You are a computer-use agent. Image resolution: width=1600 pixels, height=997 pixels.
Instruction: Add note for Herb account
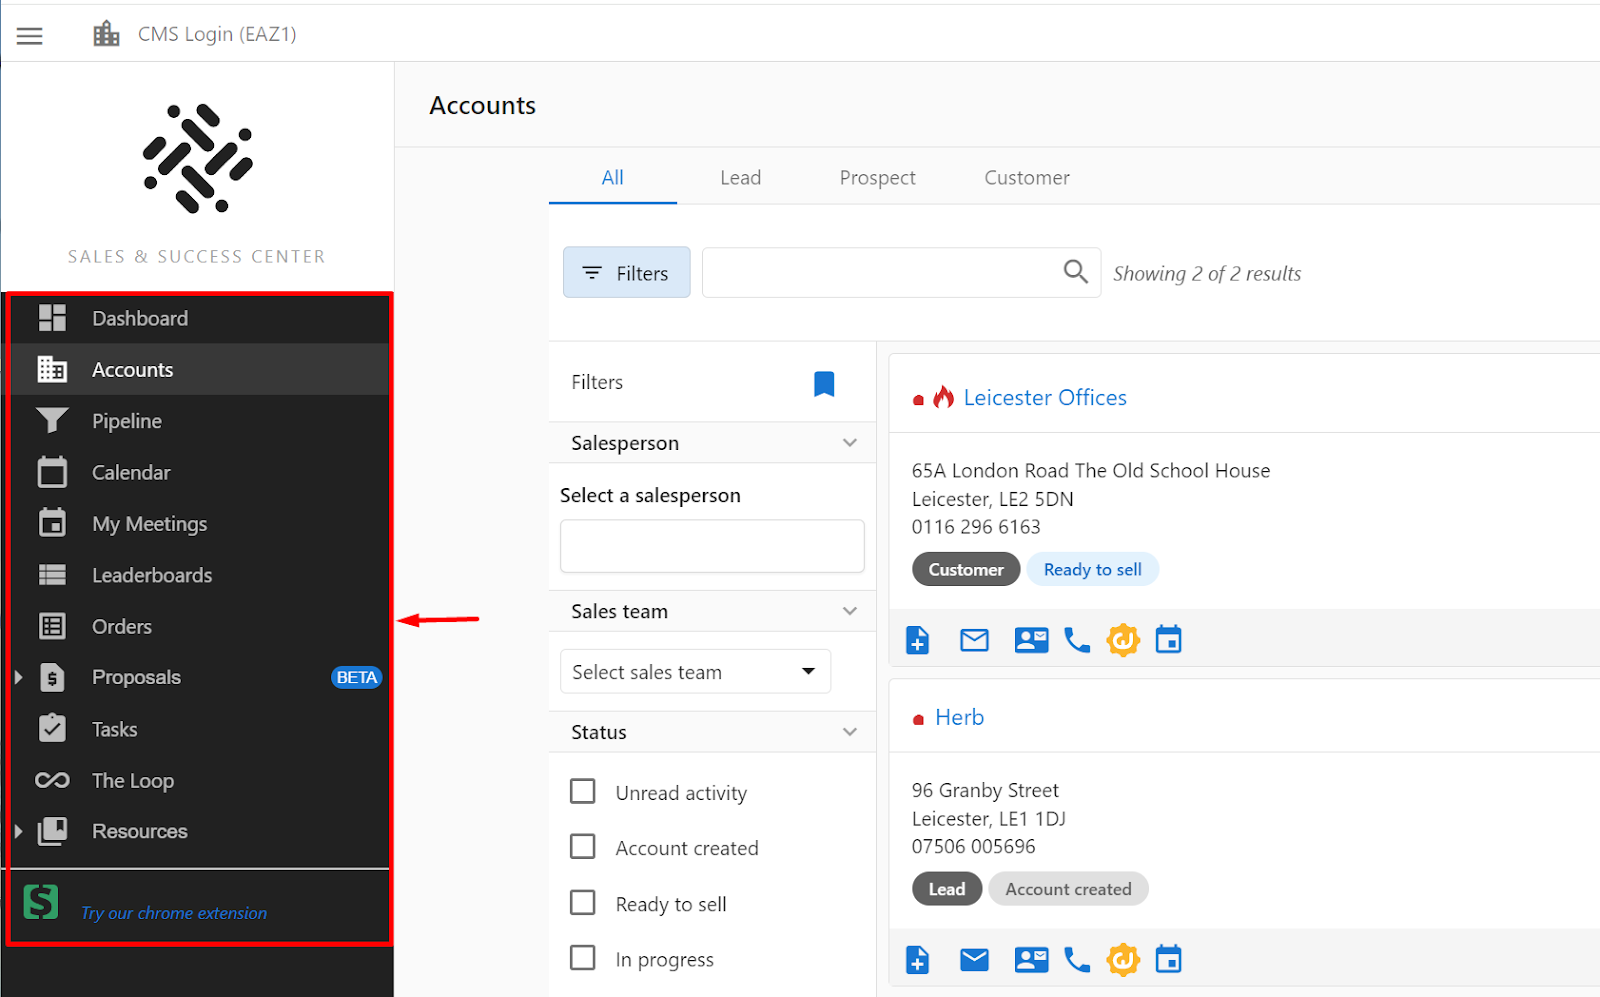(917, 960)
